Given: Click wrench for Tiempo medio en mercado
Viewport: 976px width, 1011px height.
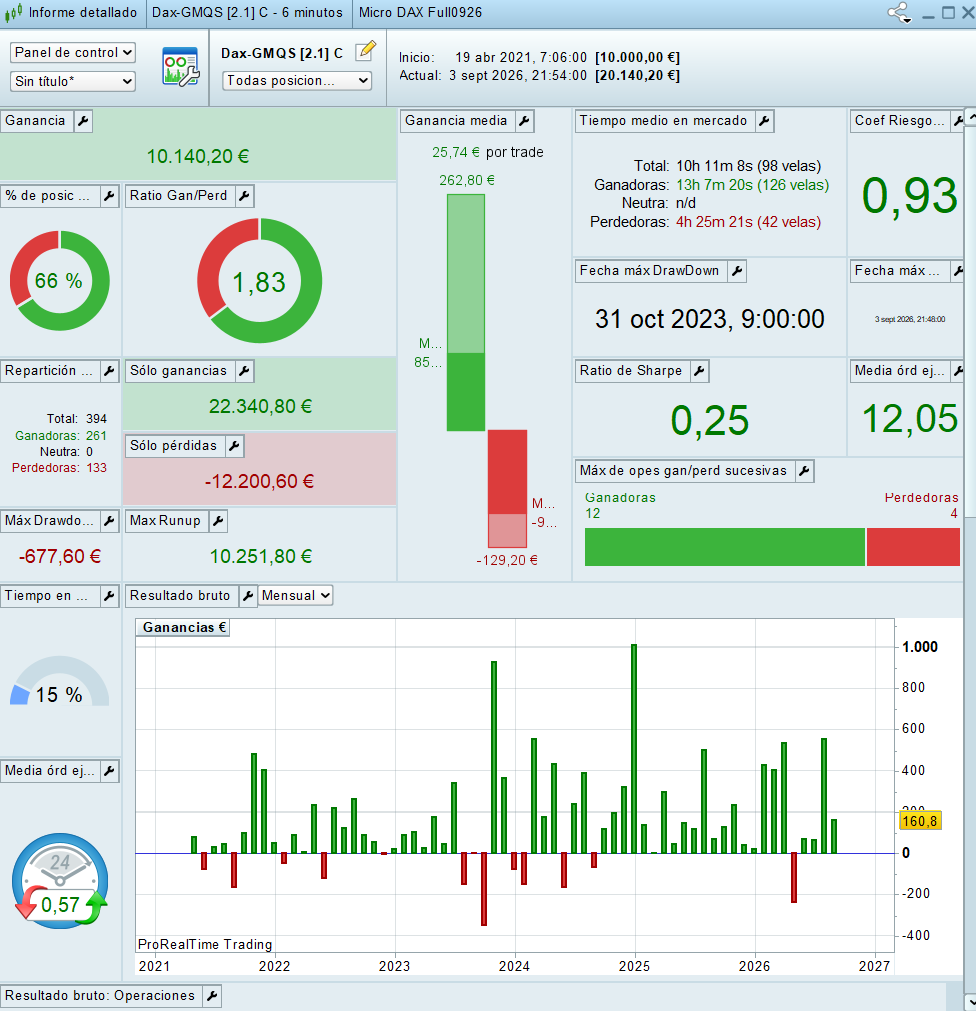Looking at the screenshot, I should click(764, 121).
